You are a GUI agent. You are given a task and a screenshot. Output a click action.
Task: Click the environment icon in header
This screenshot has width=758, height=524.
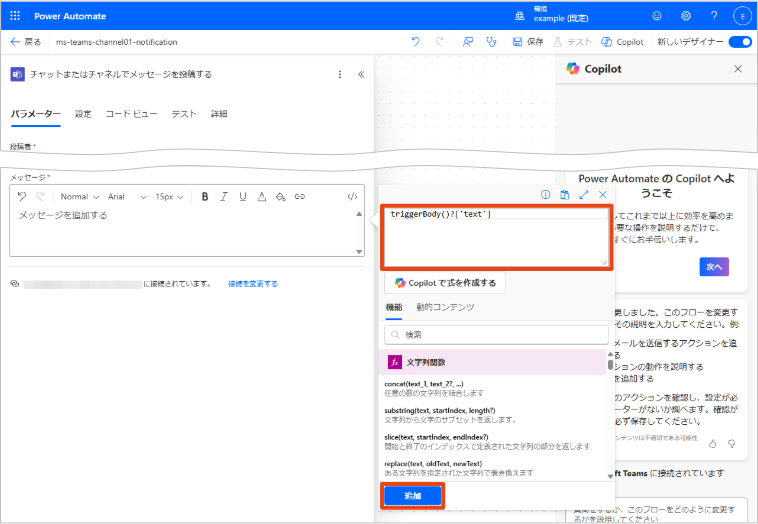pyautogui.click(x=520, y=16)
